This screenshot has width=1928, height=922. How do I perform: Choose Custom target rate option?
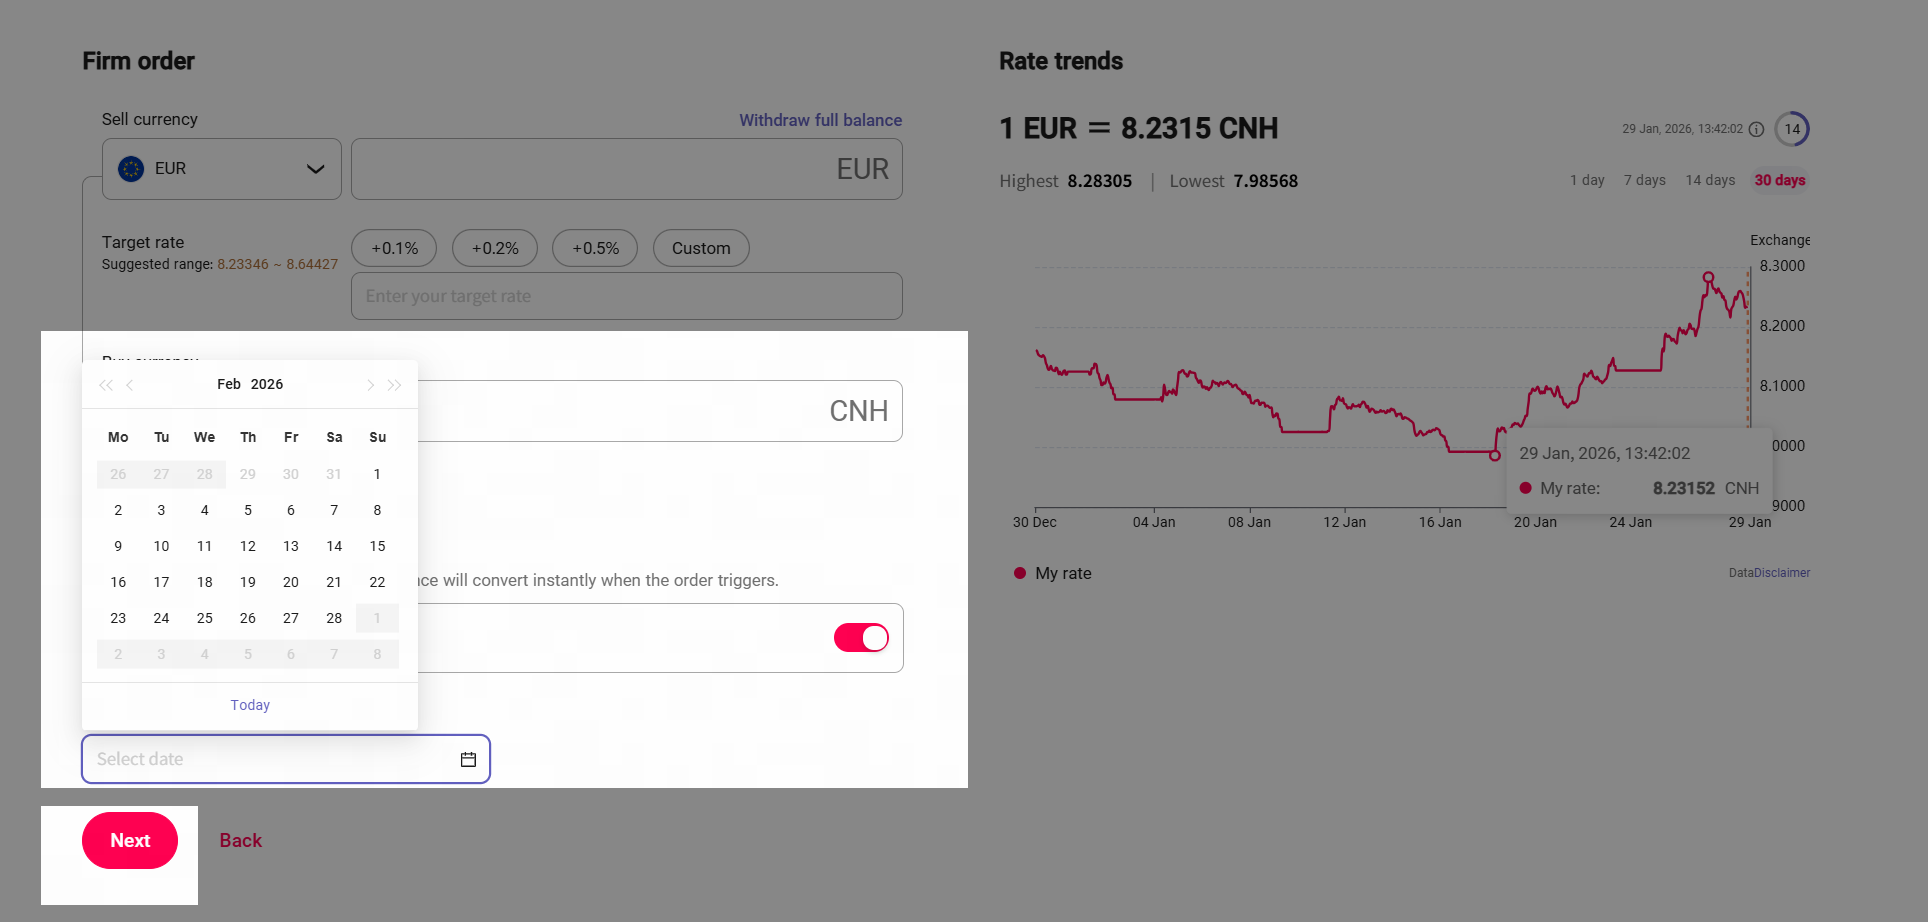click(x=701, y=248)
